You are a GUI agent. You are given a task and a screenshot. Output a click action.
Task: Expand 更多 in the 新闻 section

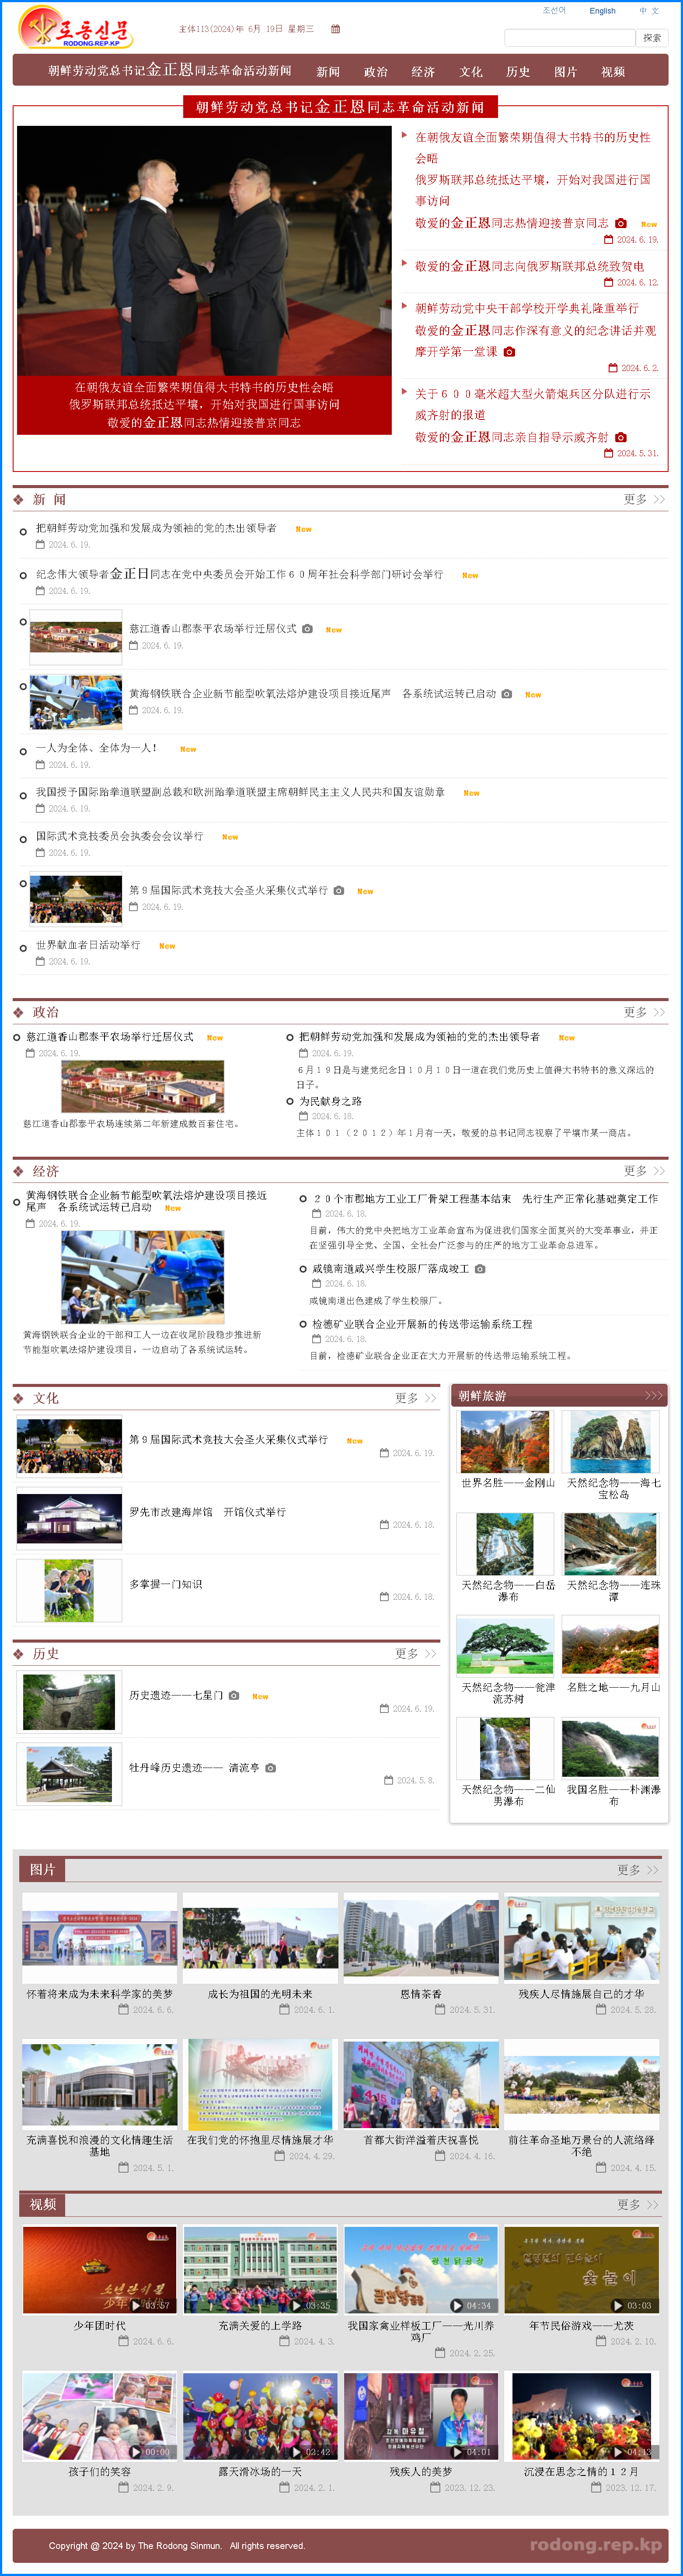coord(644,499)
